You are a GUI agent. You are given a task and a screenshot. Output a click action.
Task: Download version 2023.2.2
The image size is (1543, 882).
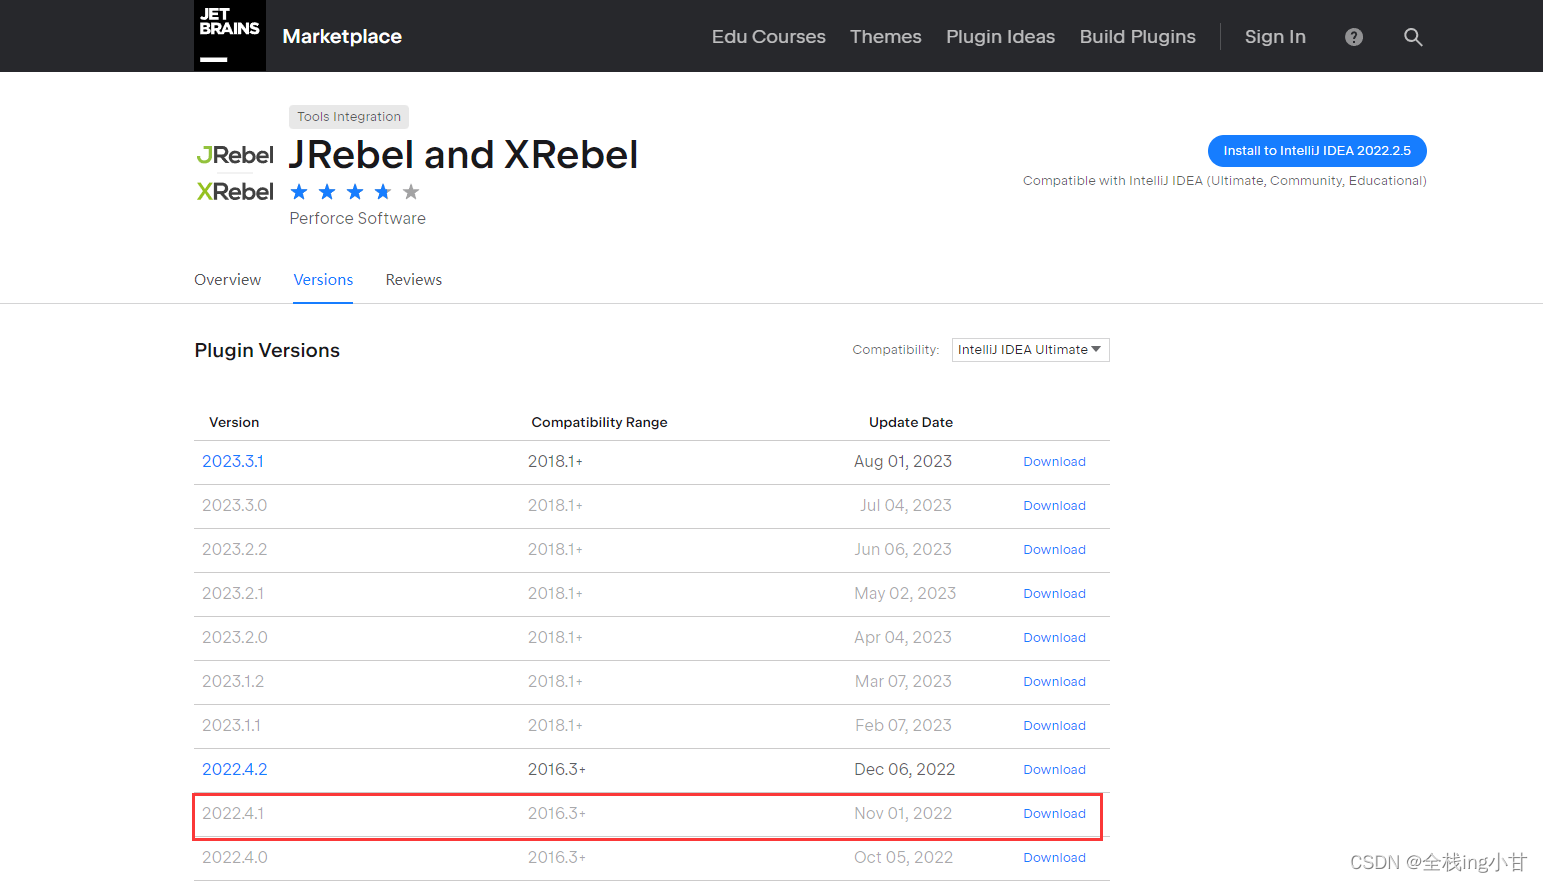coord(1054,550)
